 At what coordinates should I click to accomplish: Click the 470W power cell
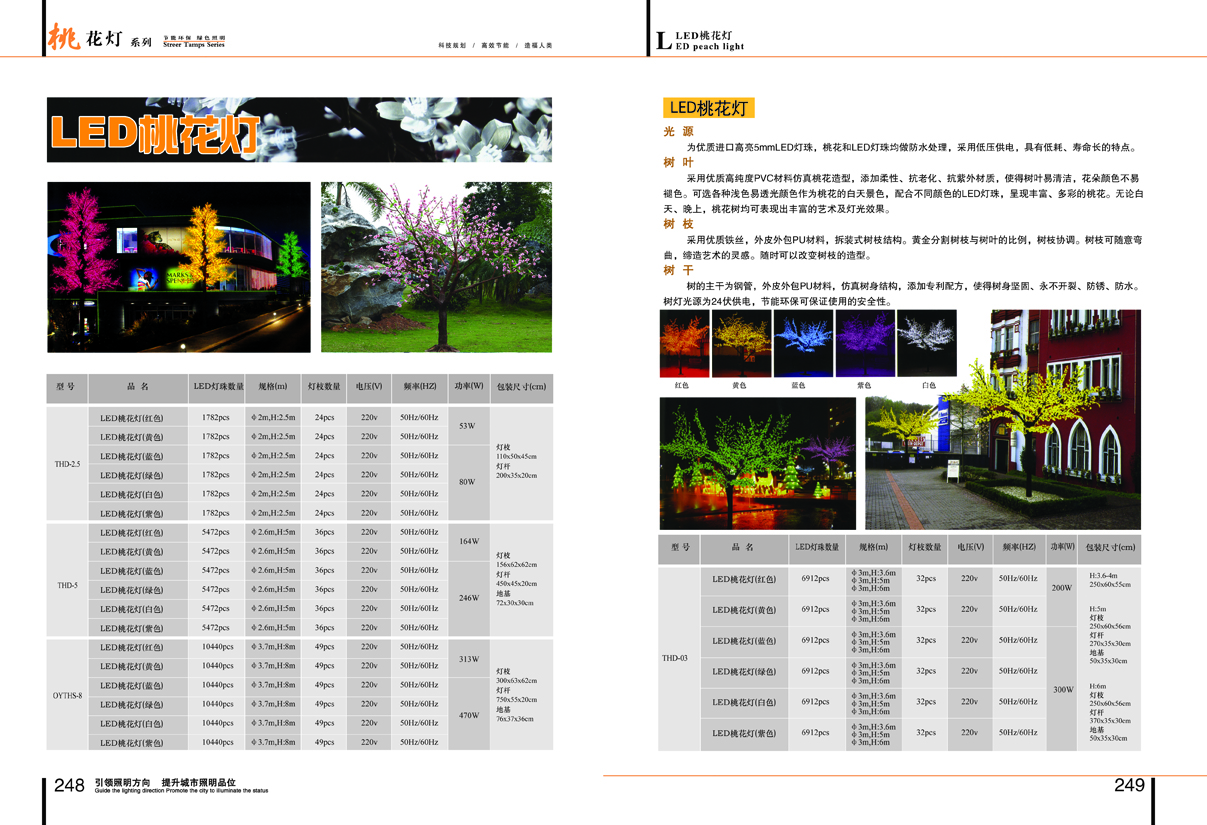point(468,715)
